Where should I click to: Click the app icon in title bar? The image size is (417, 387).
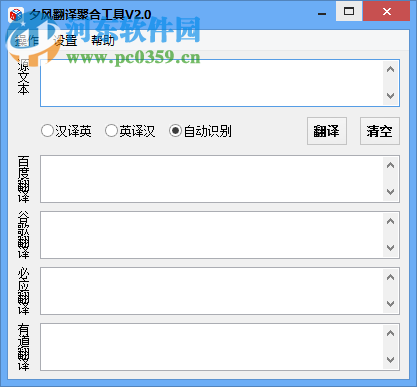pyautogui.click(x=16, y=15)
